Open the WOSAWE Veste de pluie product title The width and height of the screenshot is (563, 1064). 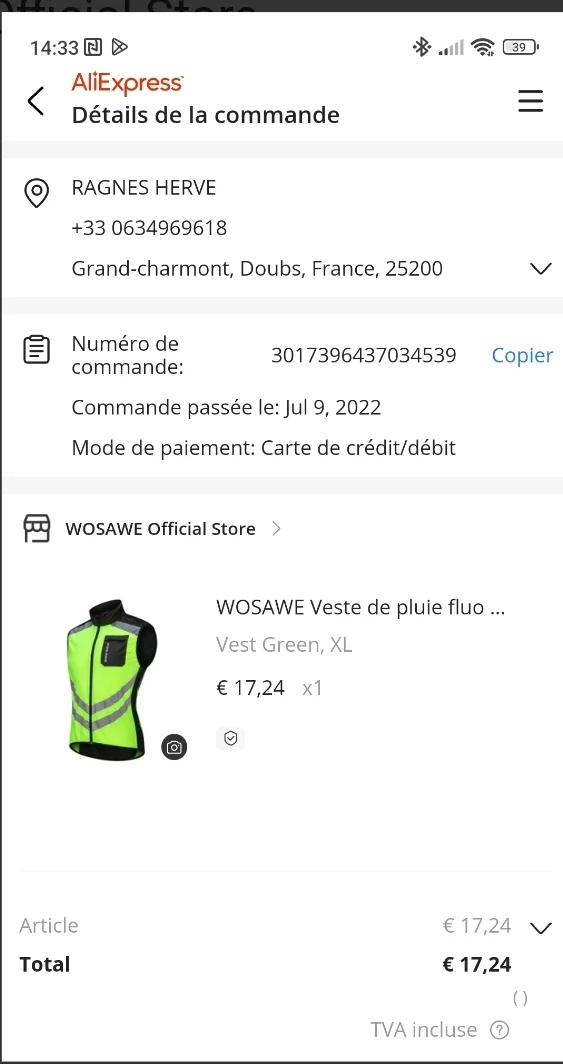360,607
